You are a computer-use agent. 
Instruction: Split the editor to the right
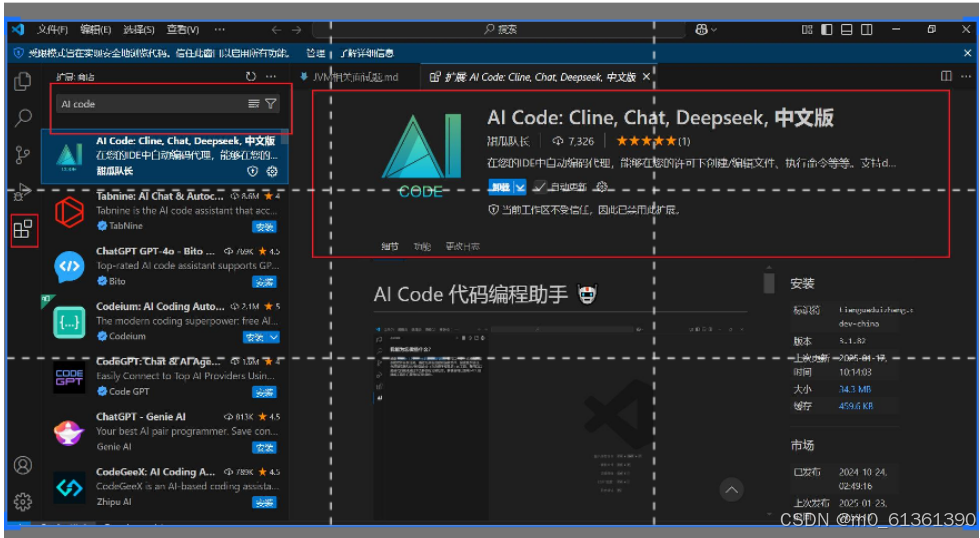(x=946, y=76)
